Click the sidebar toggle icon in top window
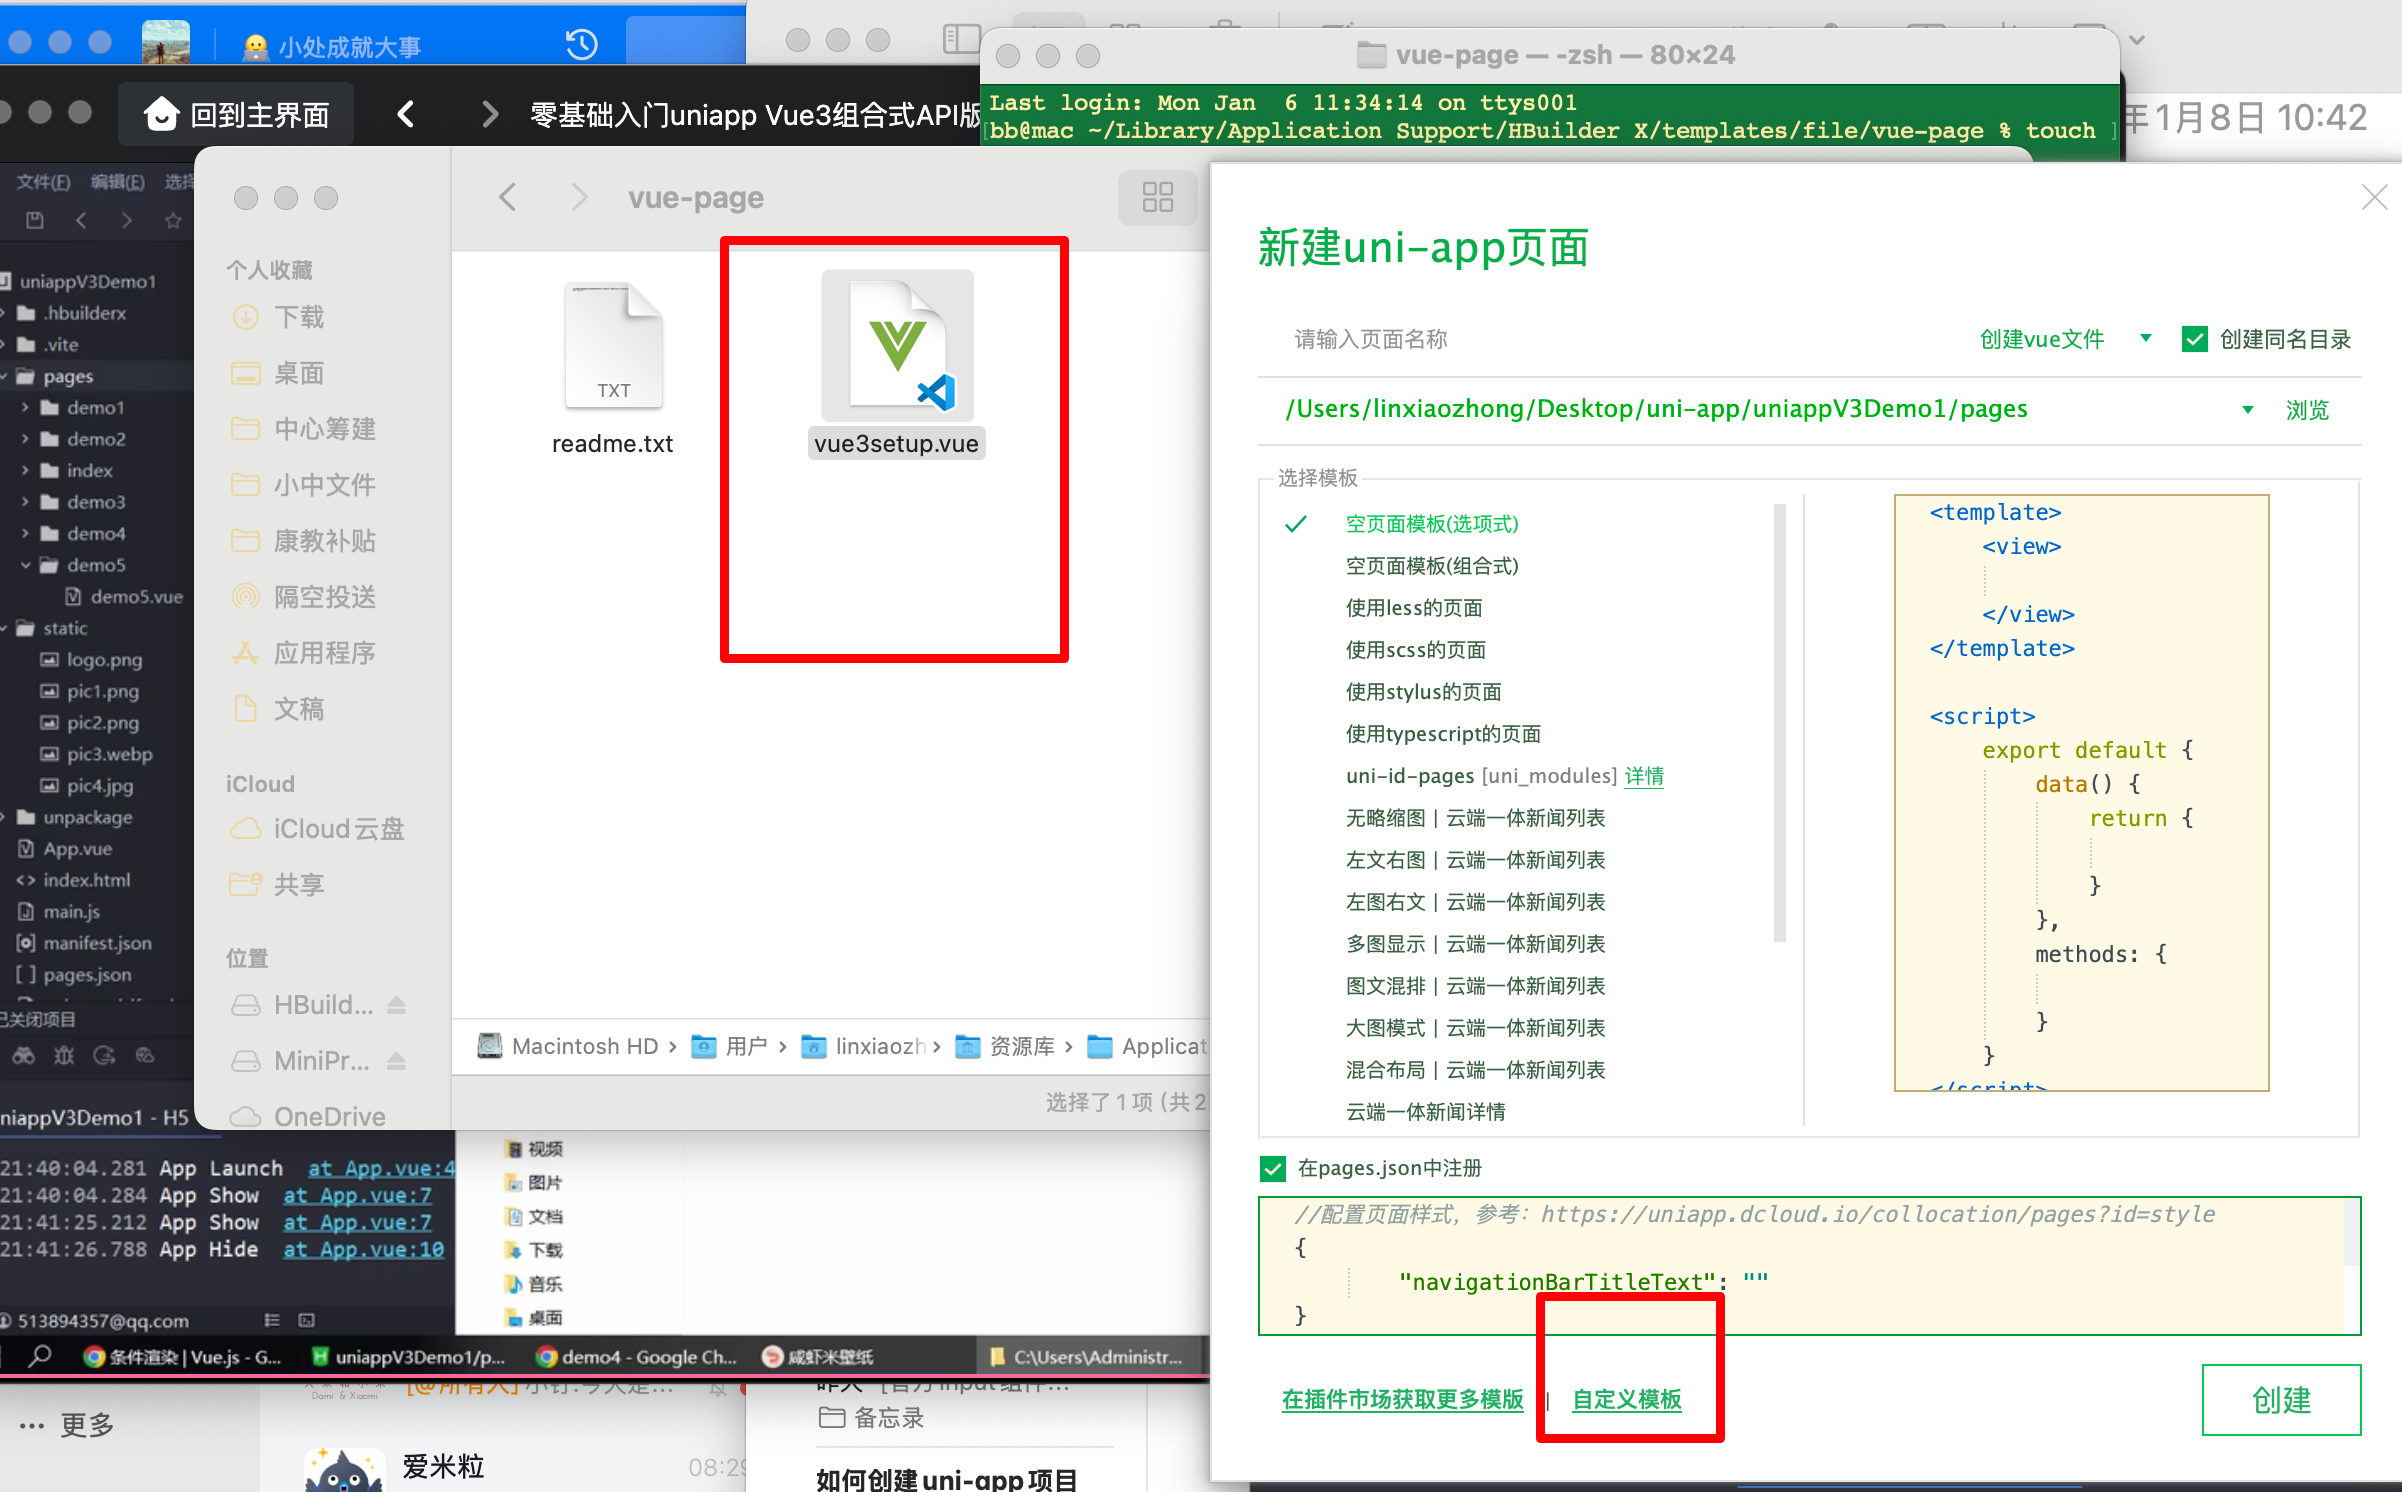This screenshot has width=2402, height=1492. 961,39
